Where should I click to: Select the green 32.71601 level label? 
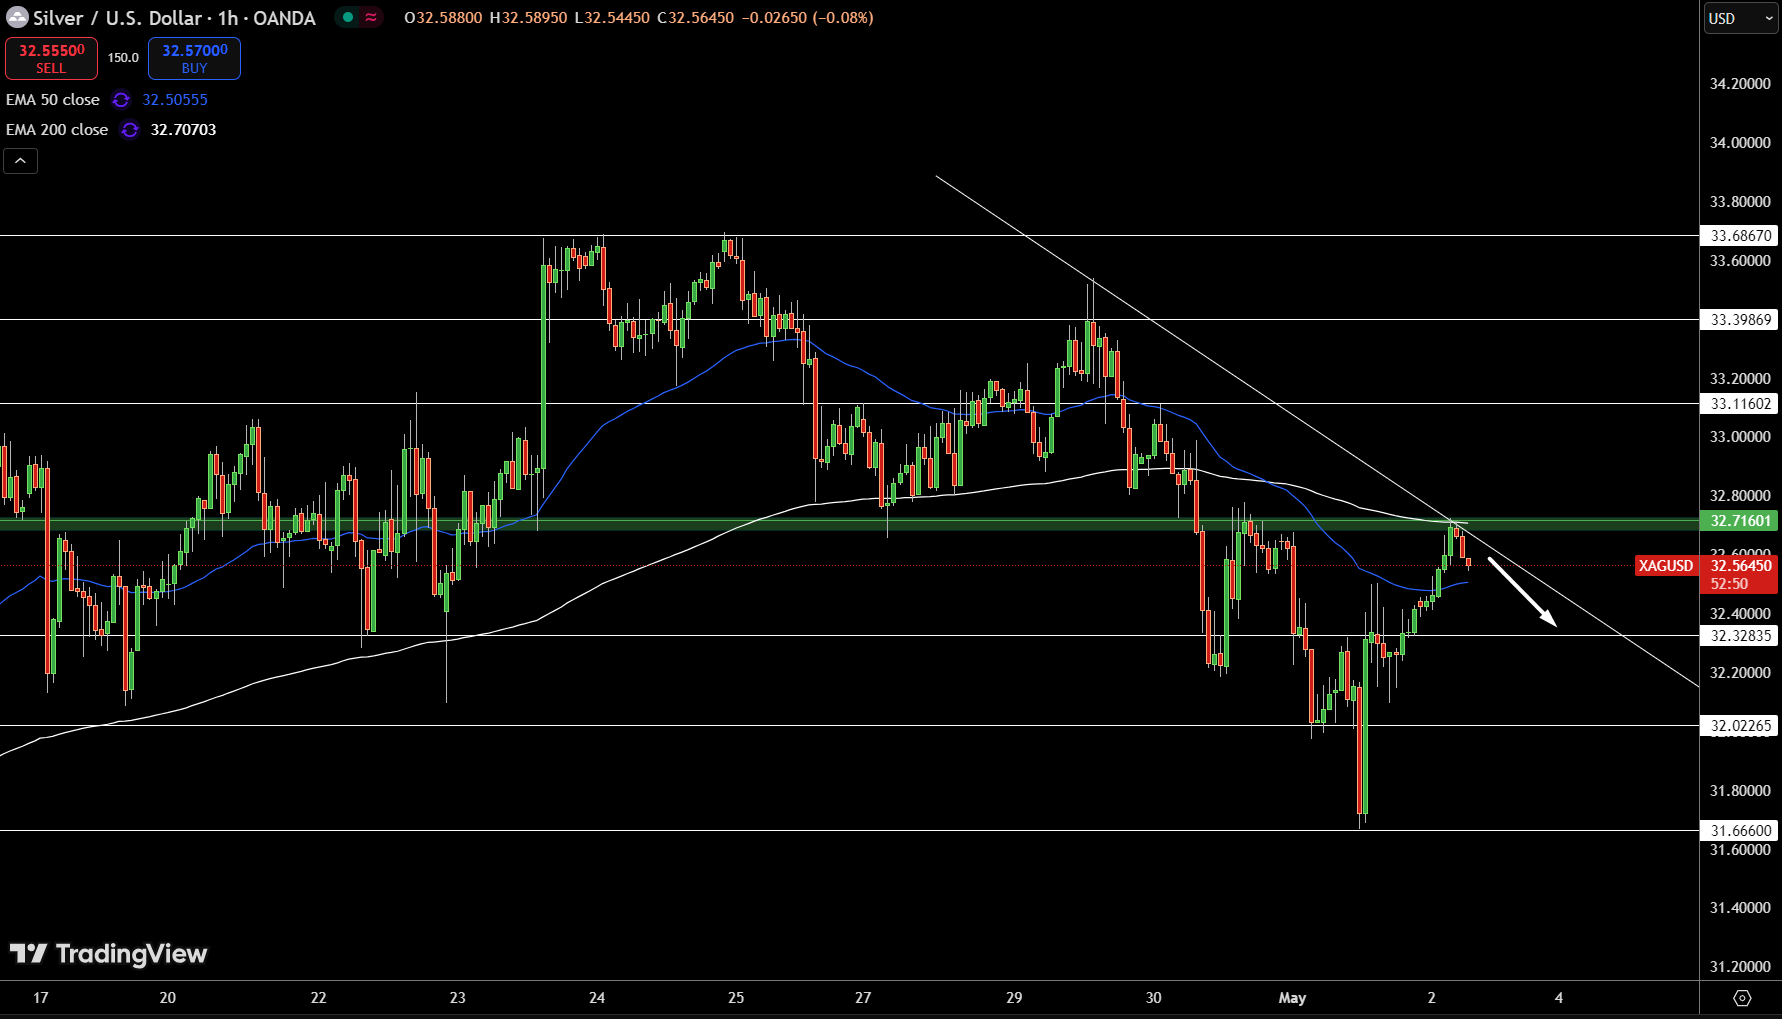pyautogui.click(x=1740, y=521)
